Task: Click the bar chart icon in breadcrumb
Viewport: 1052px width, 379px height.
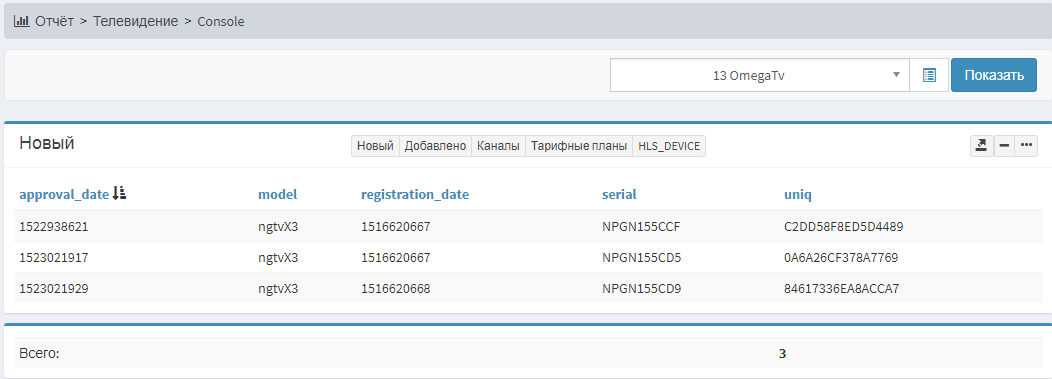Action: [21, 21]
